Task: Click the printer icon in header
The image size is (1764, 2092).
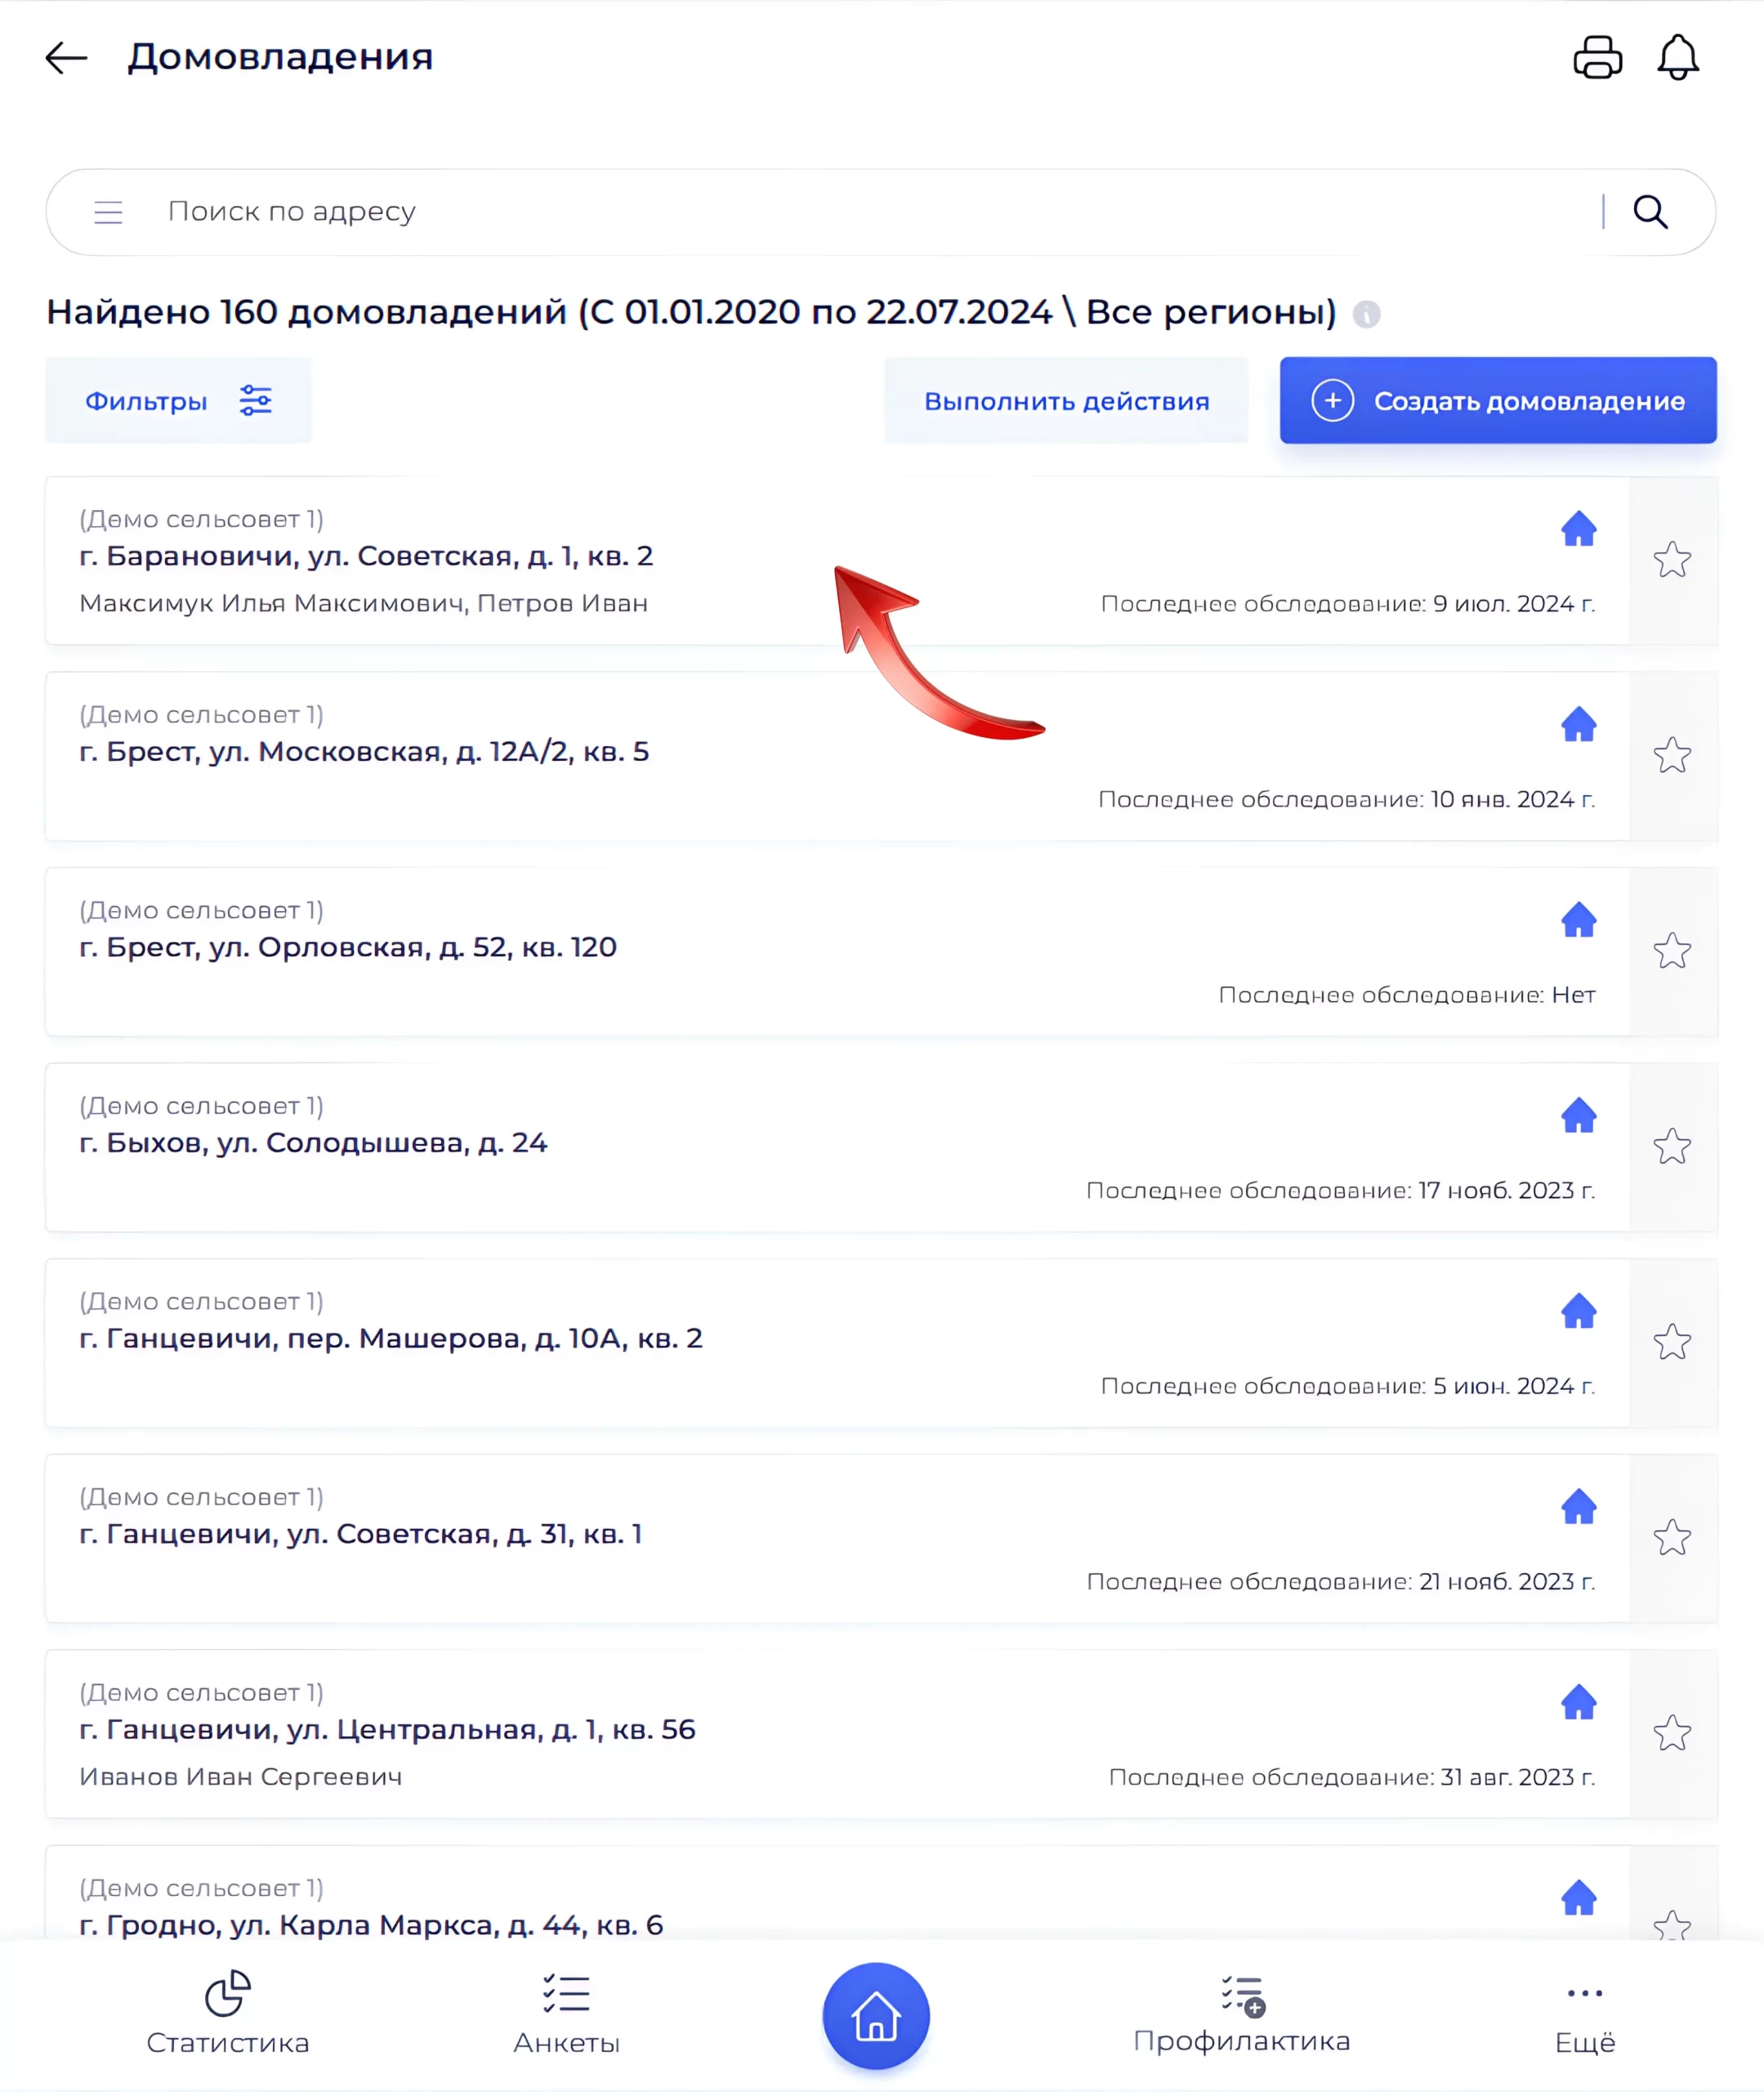Action: (1597, 57)
